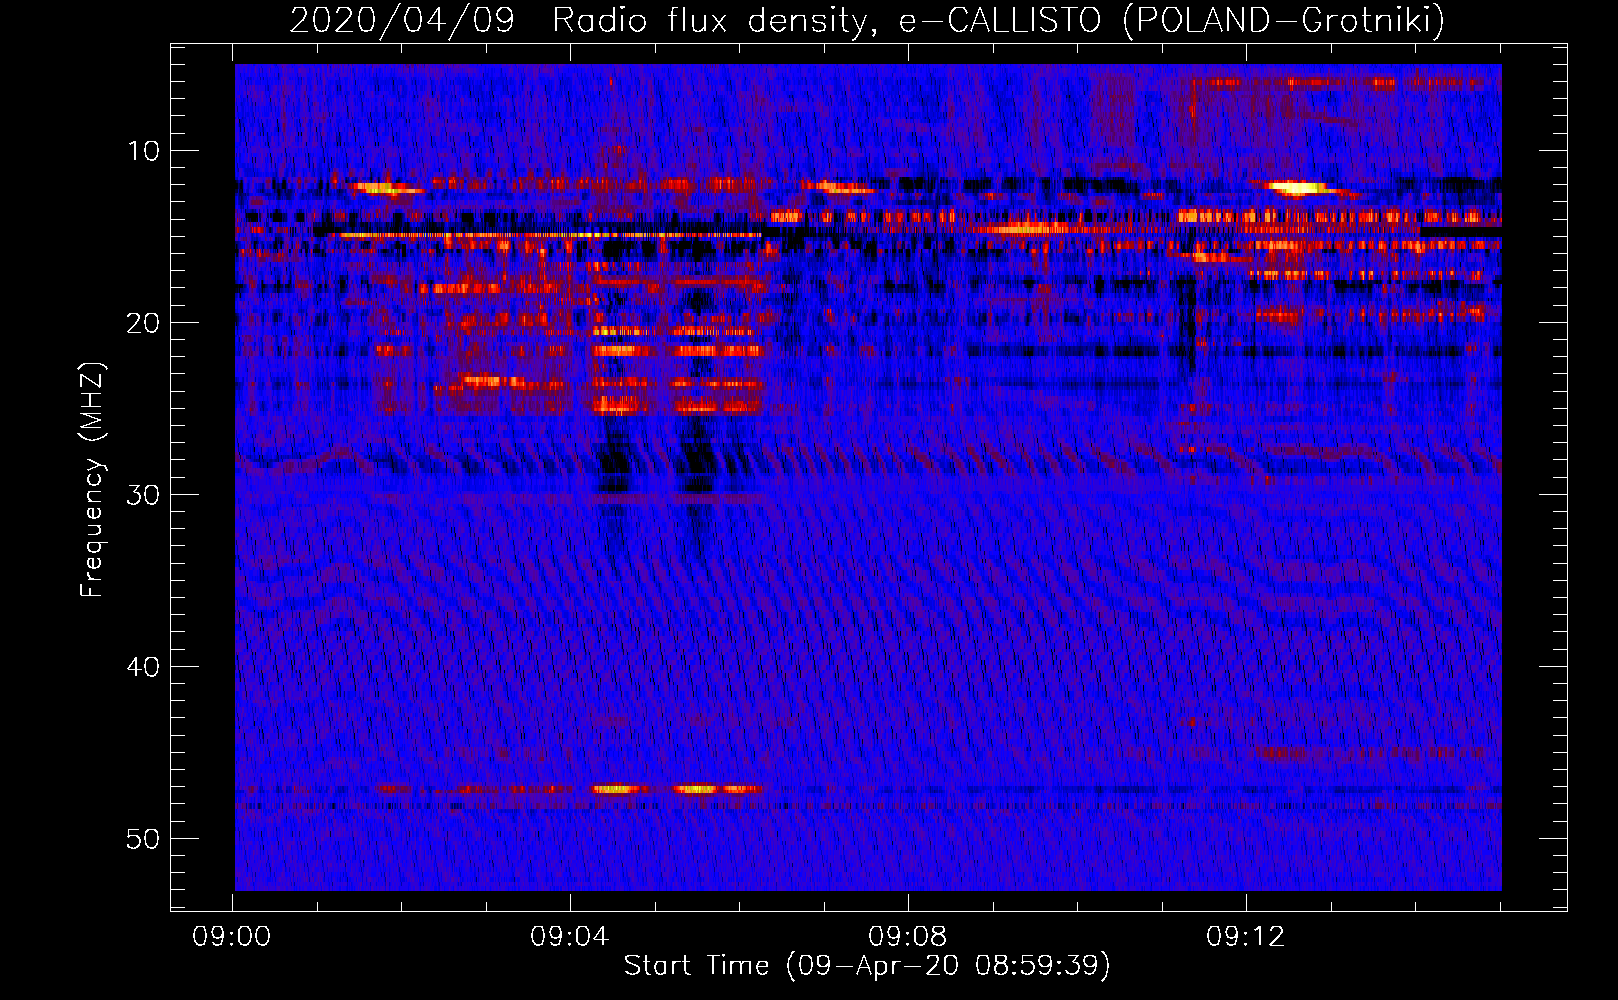Image resolution: width=1618 pixels, height=1000 pixels.
Task: Click the "e-CALLISTO" text in the title
Action: point(1000,21)
